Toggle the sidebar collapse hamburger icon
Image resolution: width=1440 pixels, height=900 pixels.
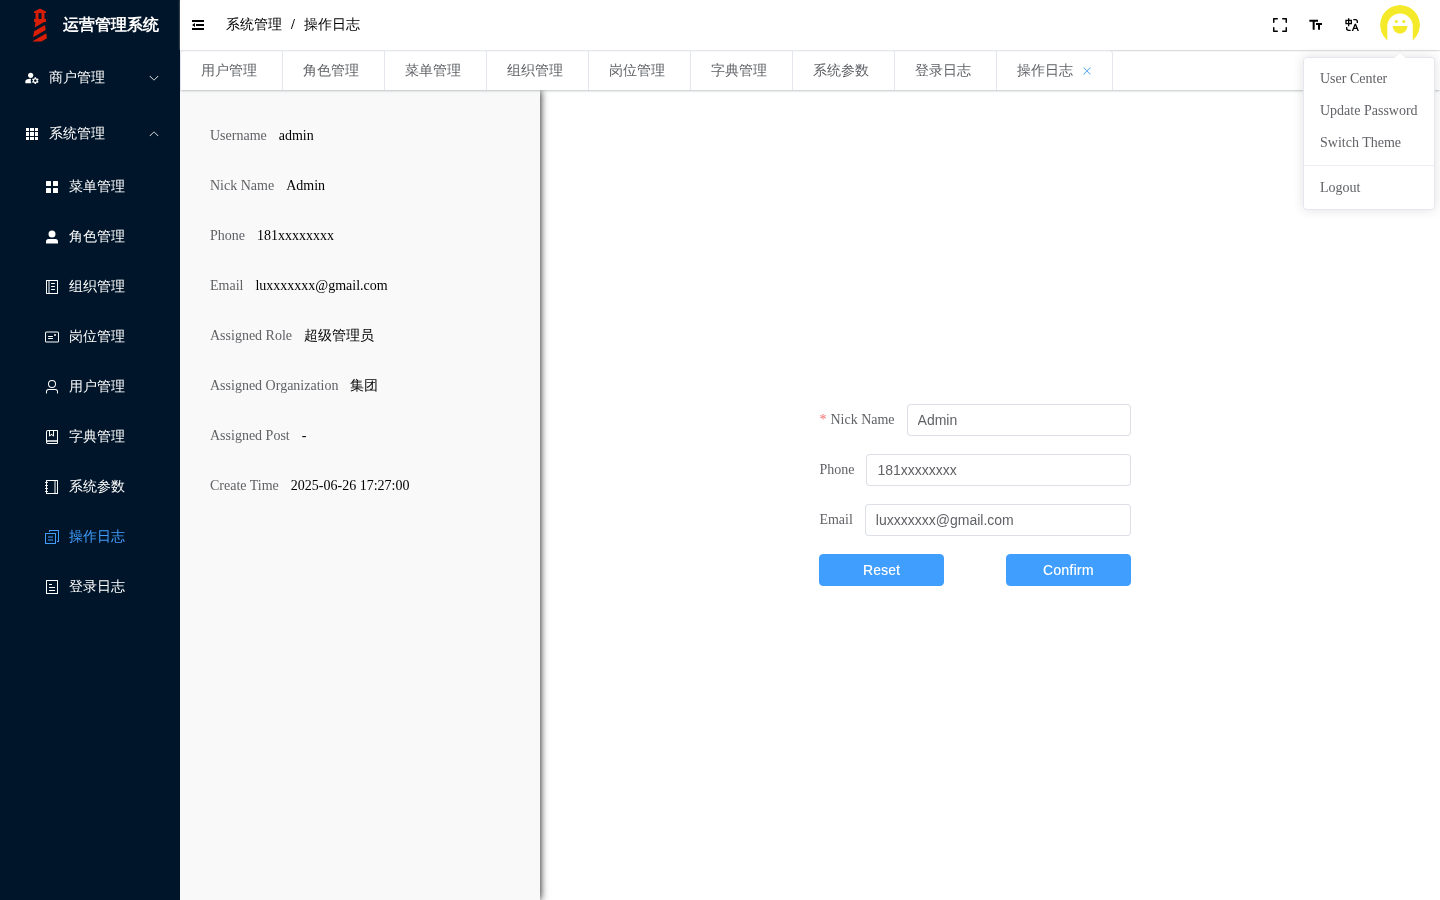198,25
